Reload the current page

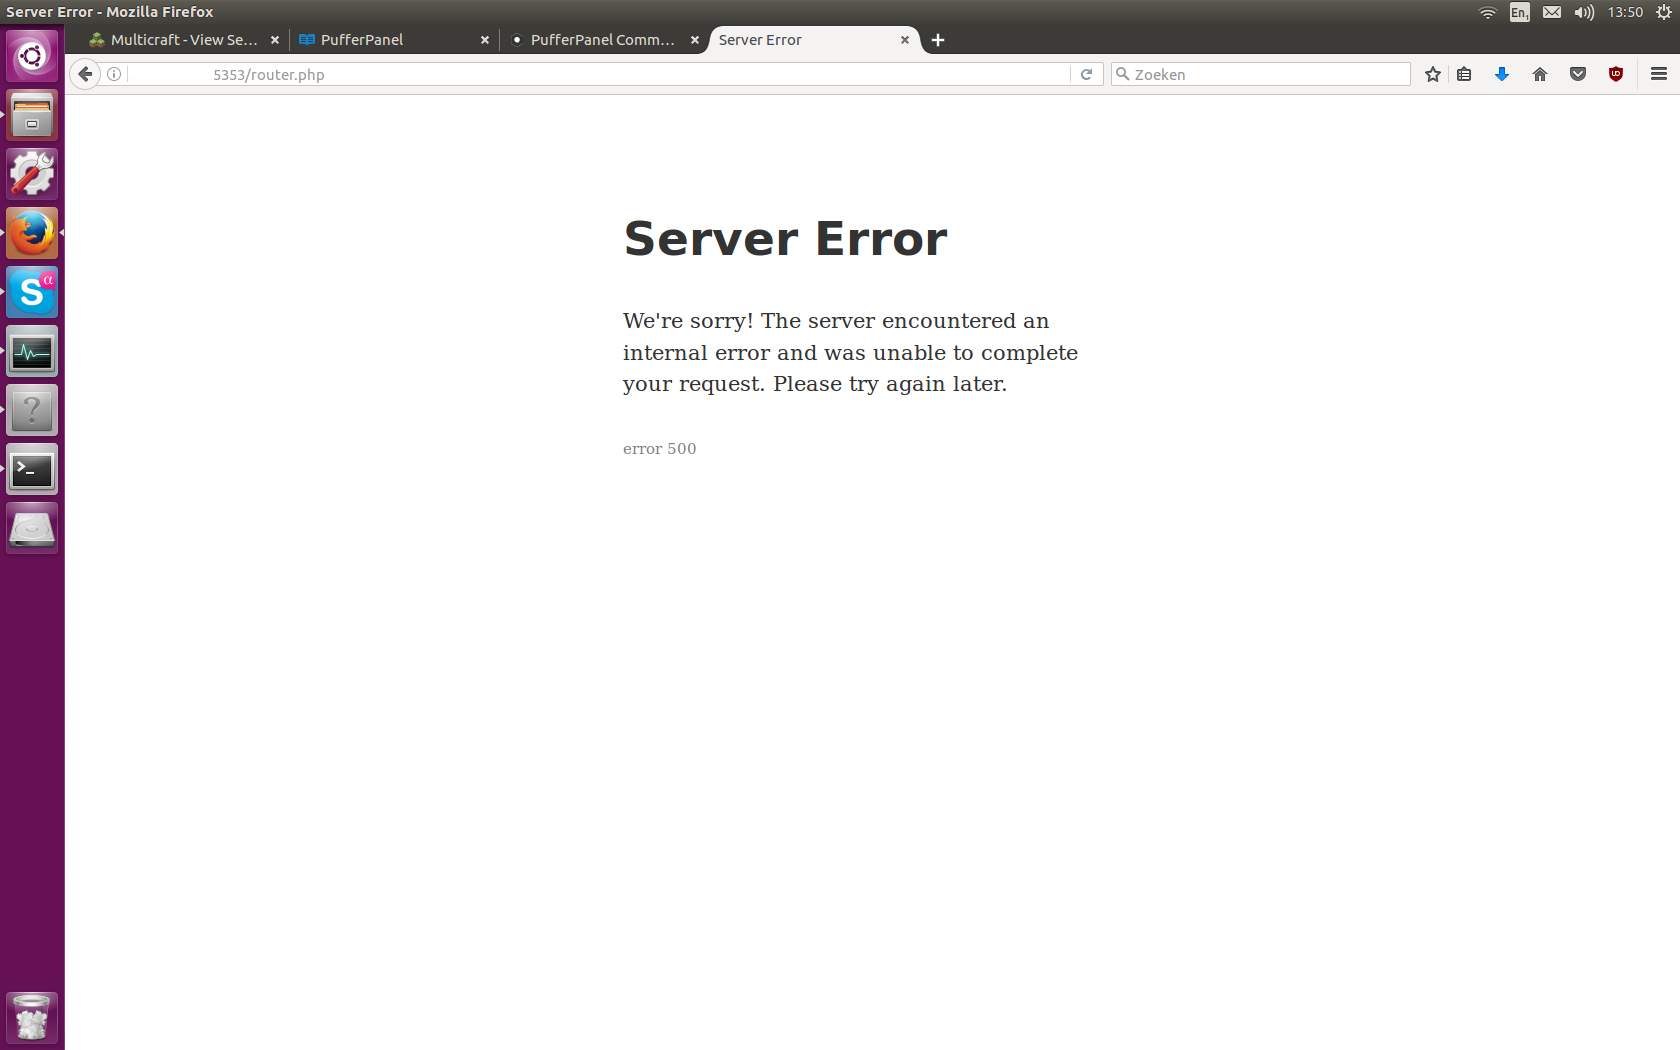coord(1086,74)
